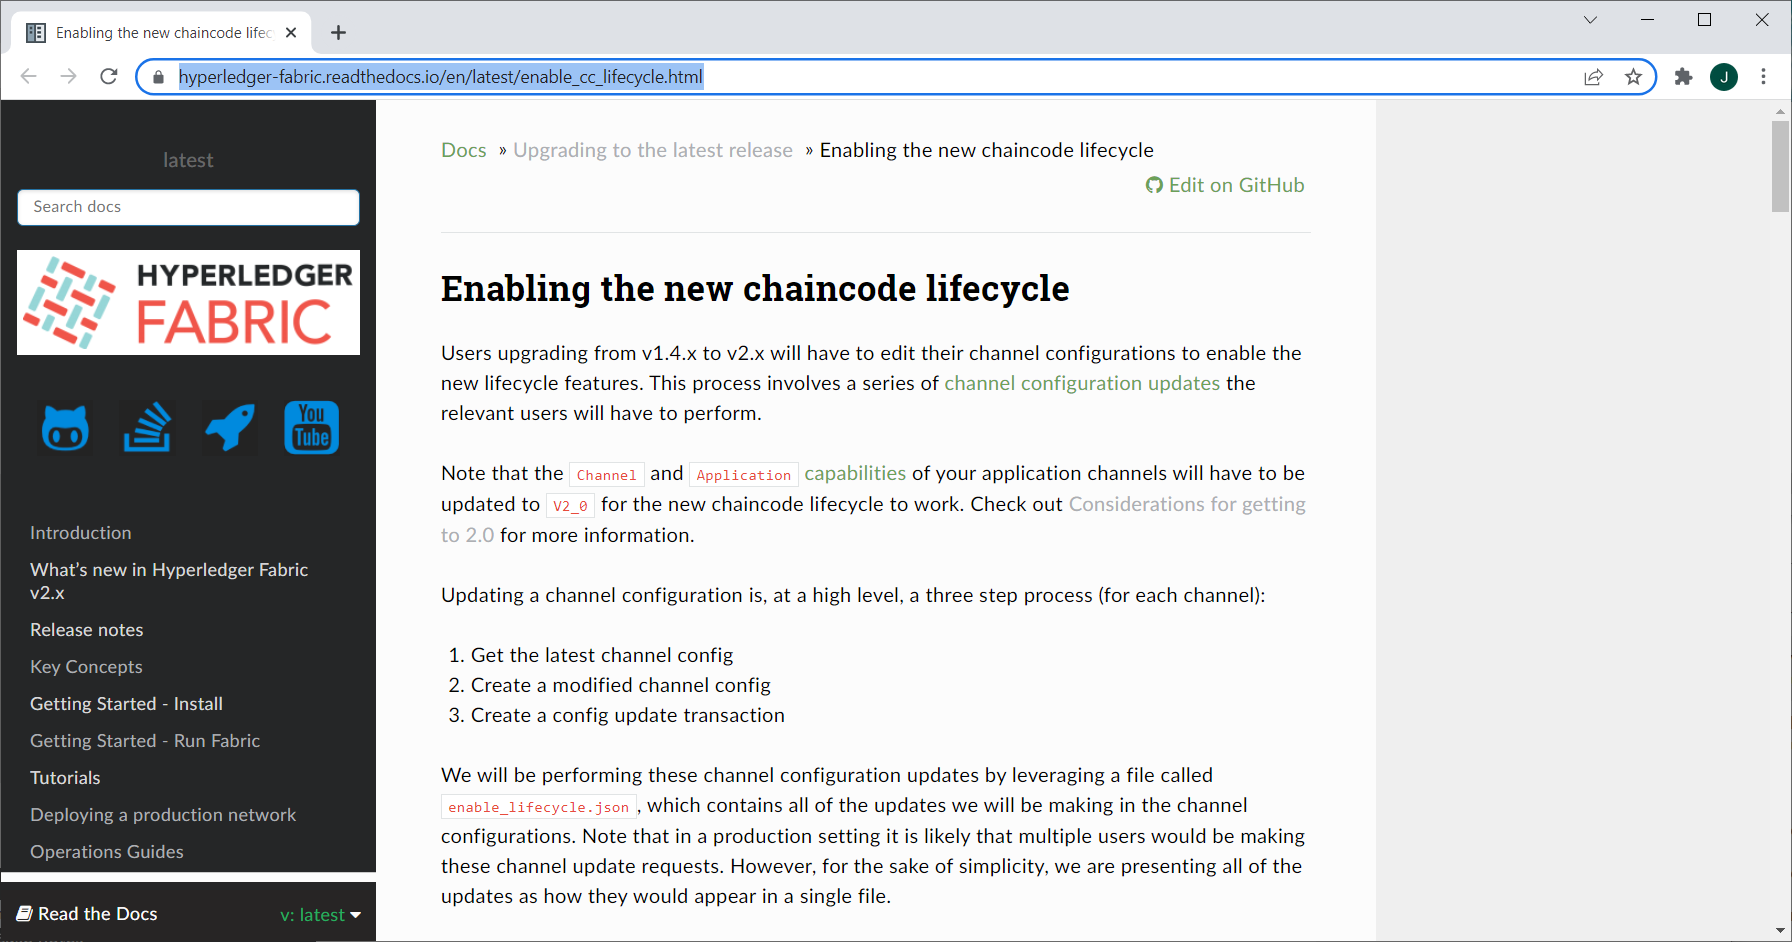Image resolution: width=1792 pixels, height=942 pixels.
Task: View site information lock icon
Action: coord(157,77)
